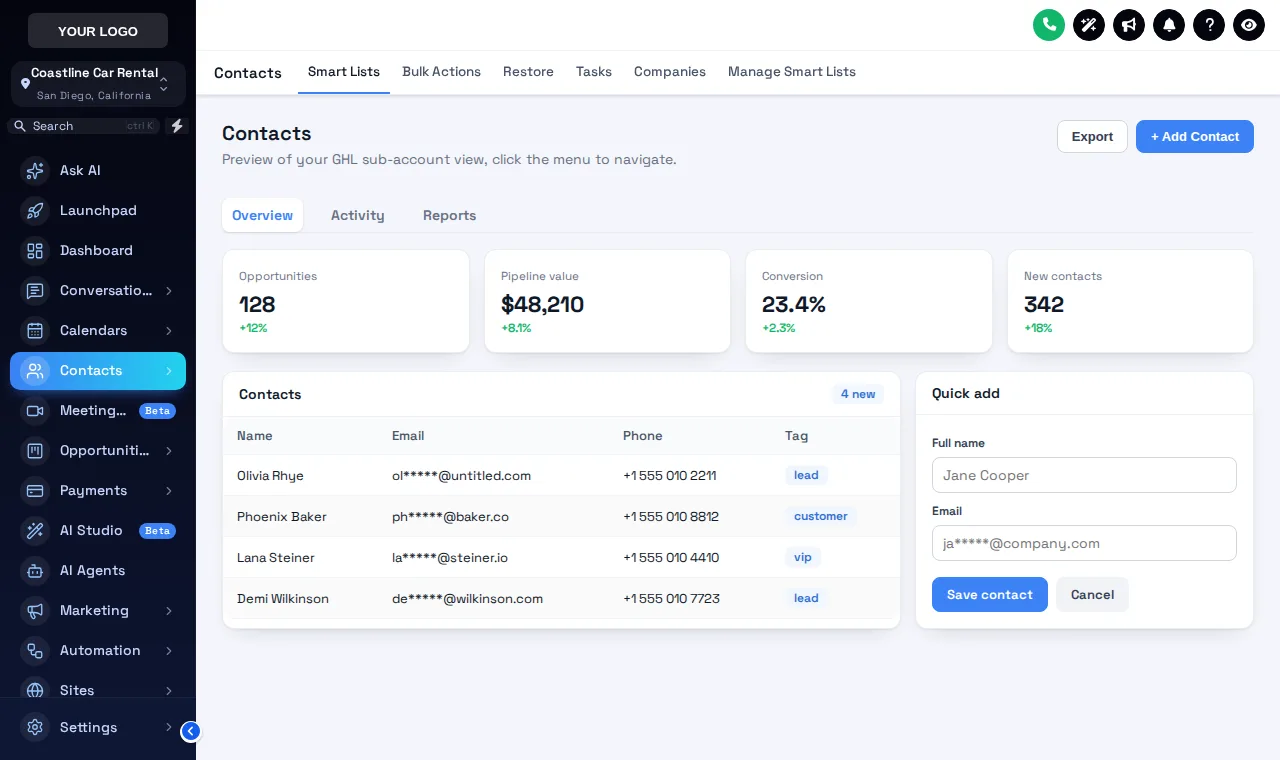Click the Full name input field
This screenshot has height=760, width=1280.
coord(1084,475)
